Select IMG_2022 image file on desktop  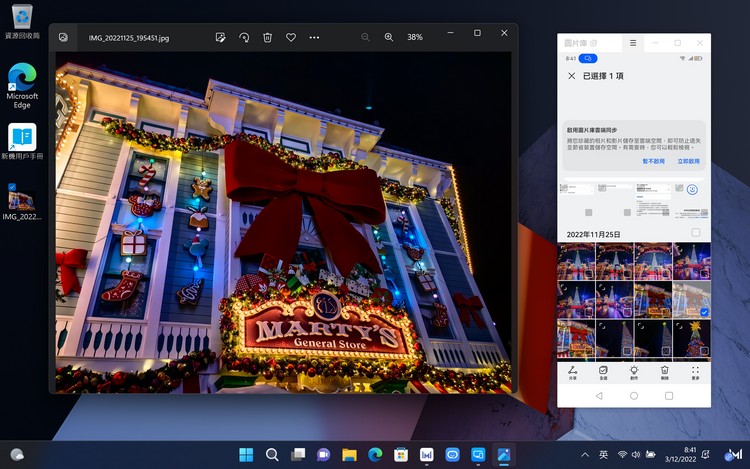pos(22,202)
